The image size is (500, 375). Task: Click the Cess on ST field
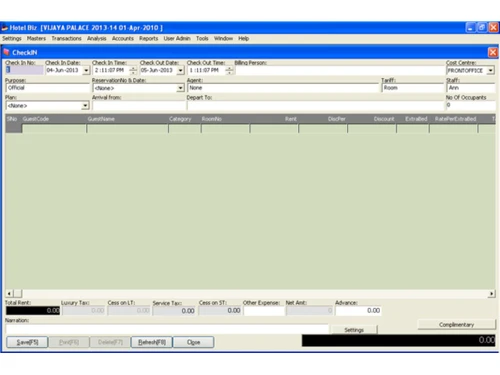coord(220,311)
